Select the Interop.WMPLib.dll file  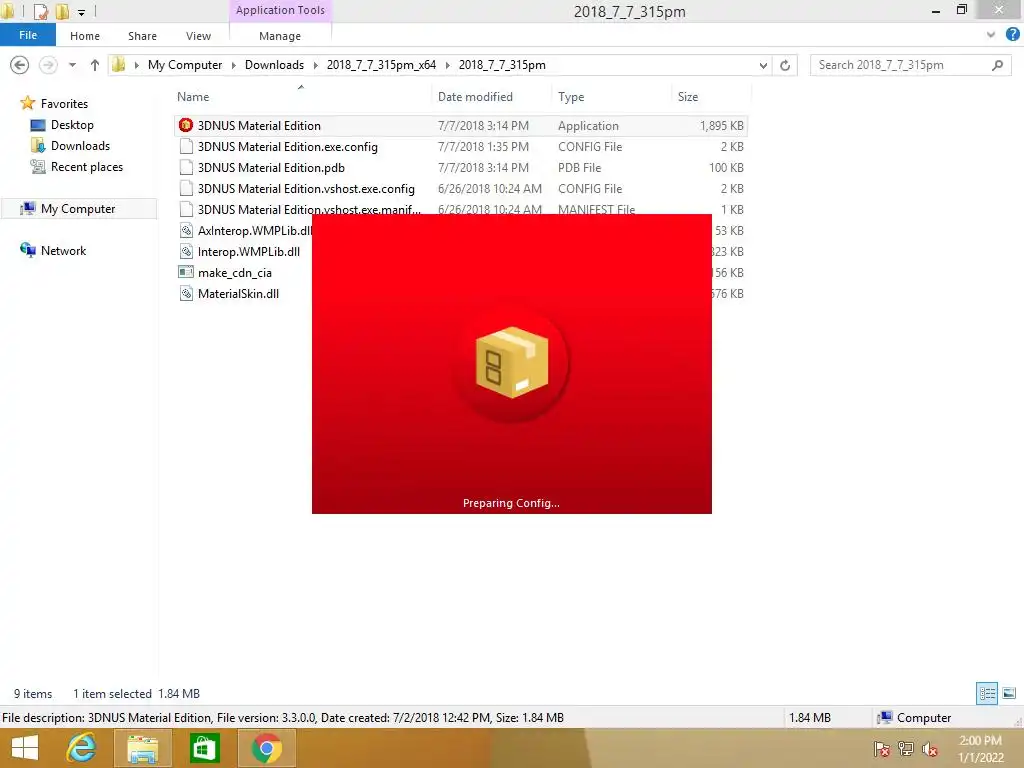[x=249, y=251]
